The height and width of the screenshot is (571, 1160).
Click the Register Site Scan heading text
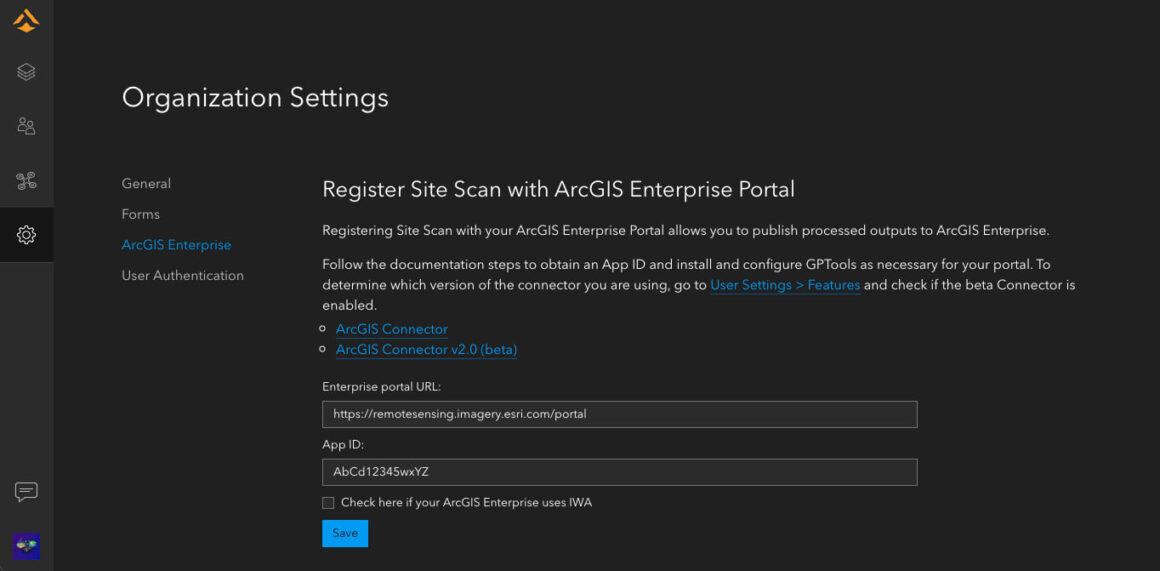point(559,190)
